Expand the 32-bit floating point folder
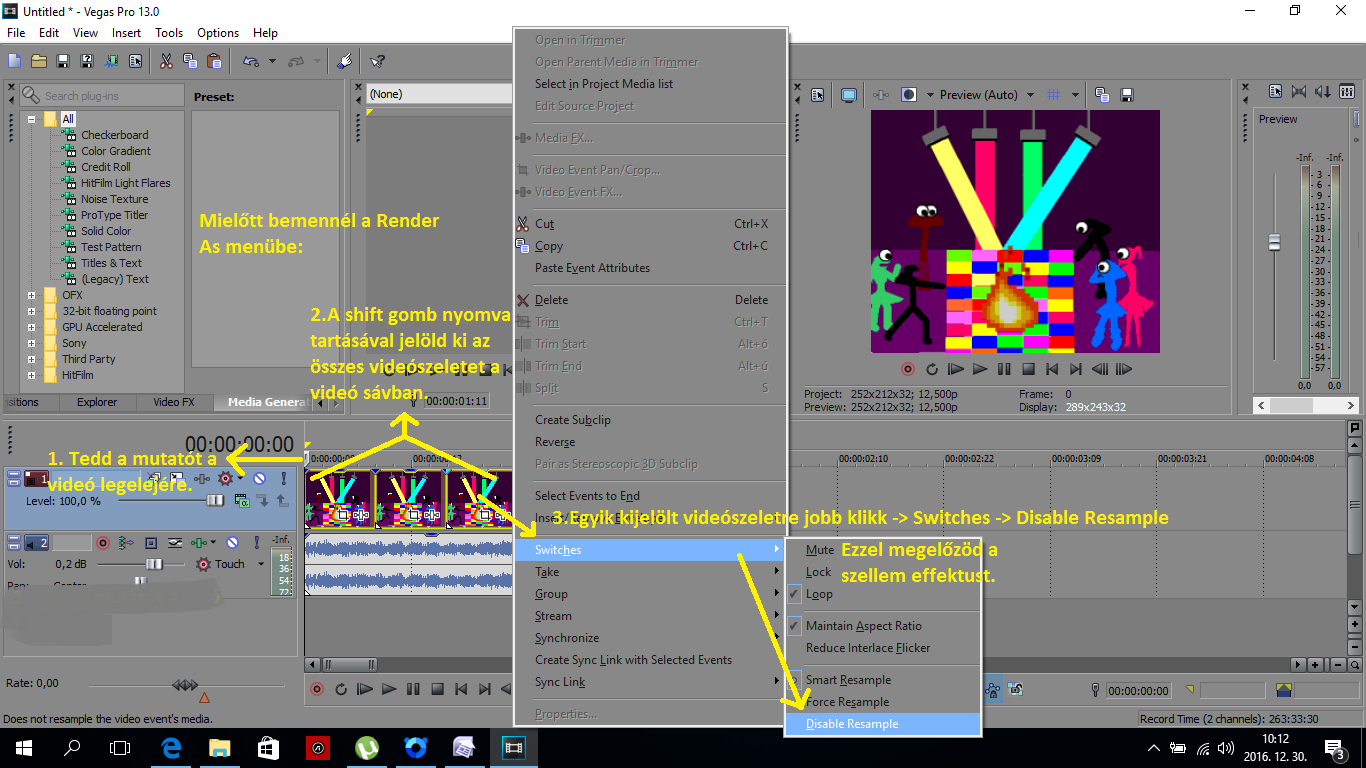This screenshot has width=1366, height=768. coord(32,311)
